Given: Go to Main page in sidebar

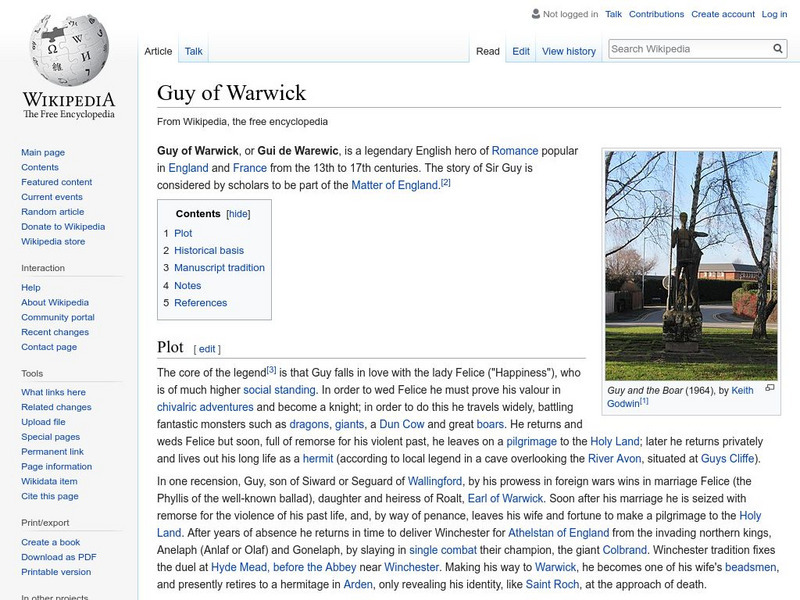Looking at the screenshot, I should [43, 153].
